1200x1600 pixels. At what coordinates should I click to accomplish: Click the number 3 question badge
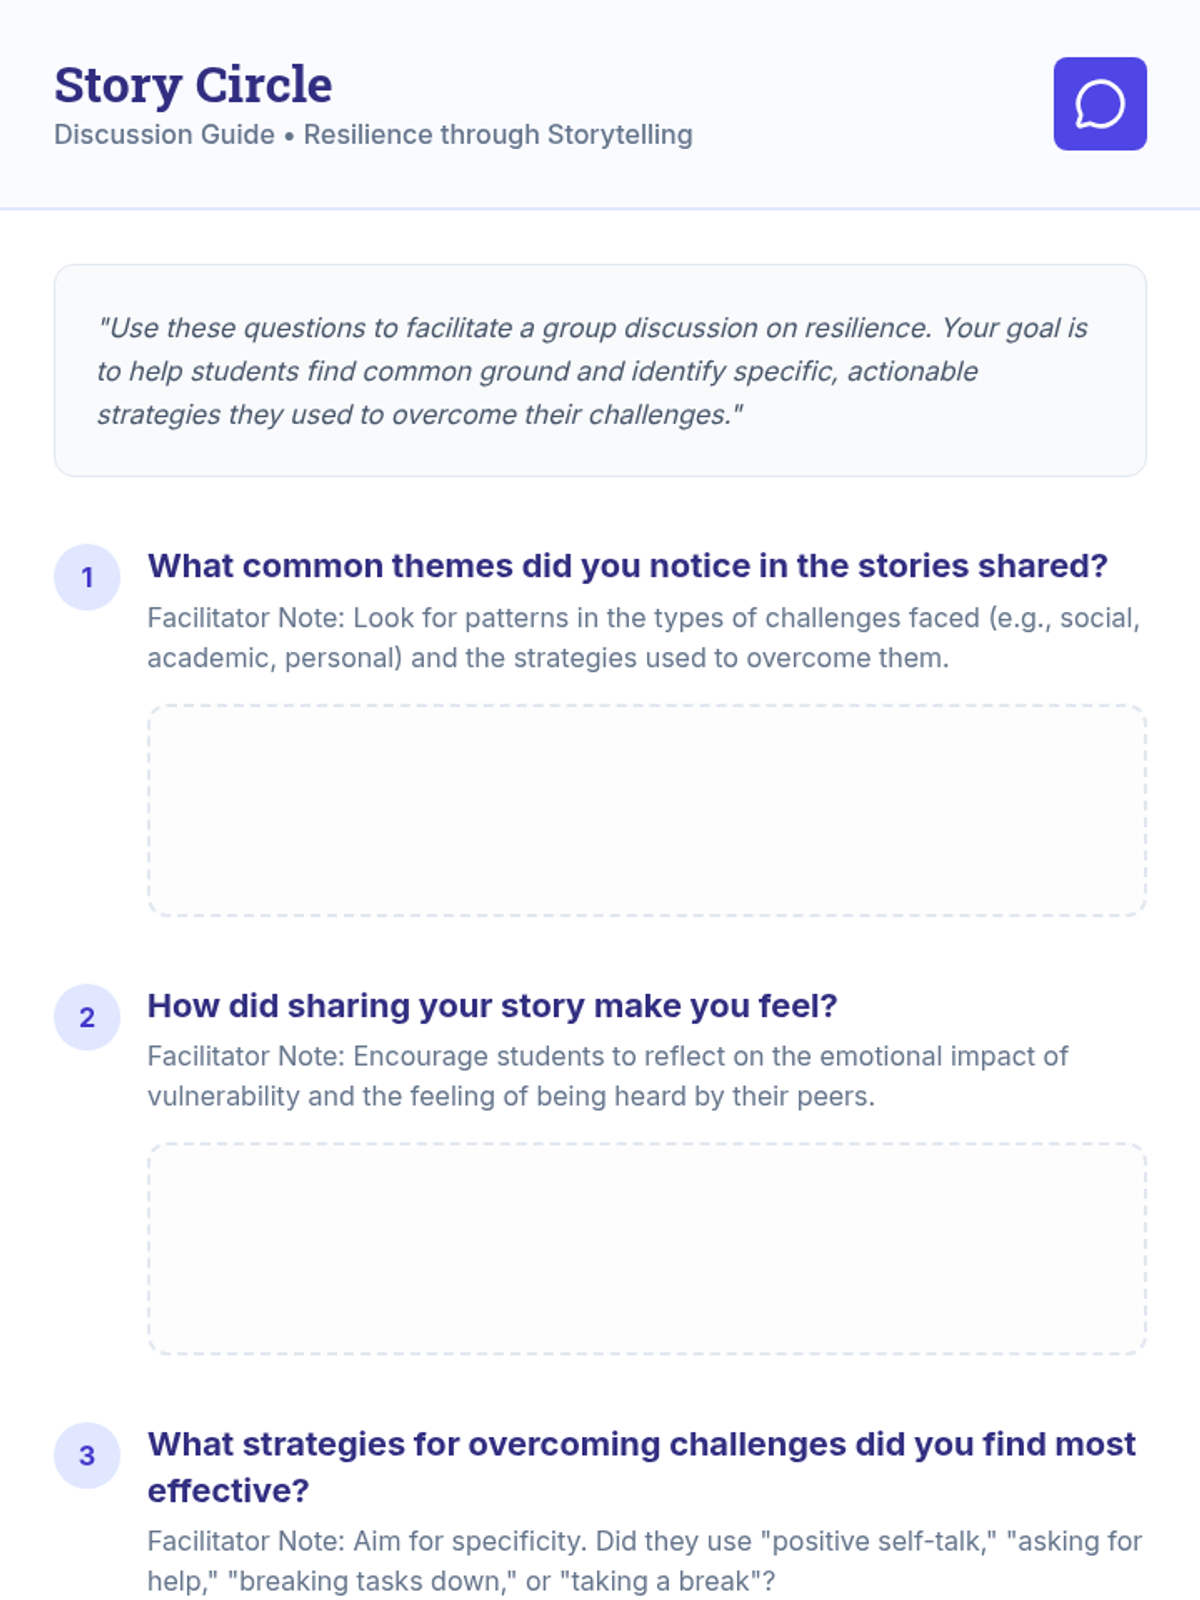87,1456
